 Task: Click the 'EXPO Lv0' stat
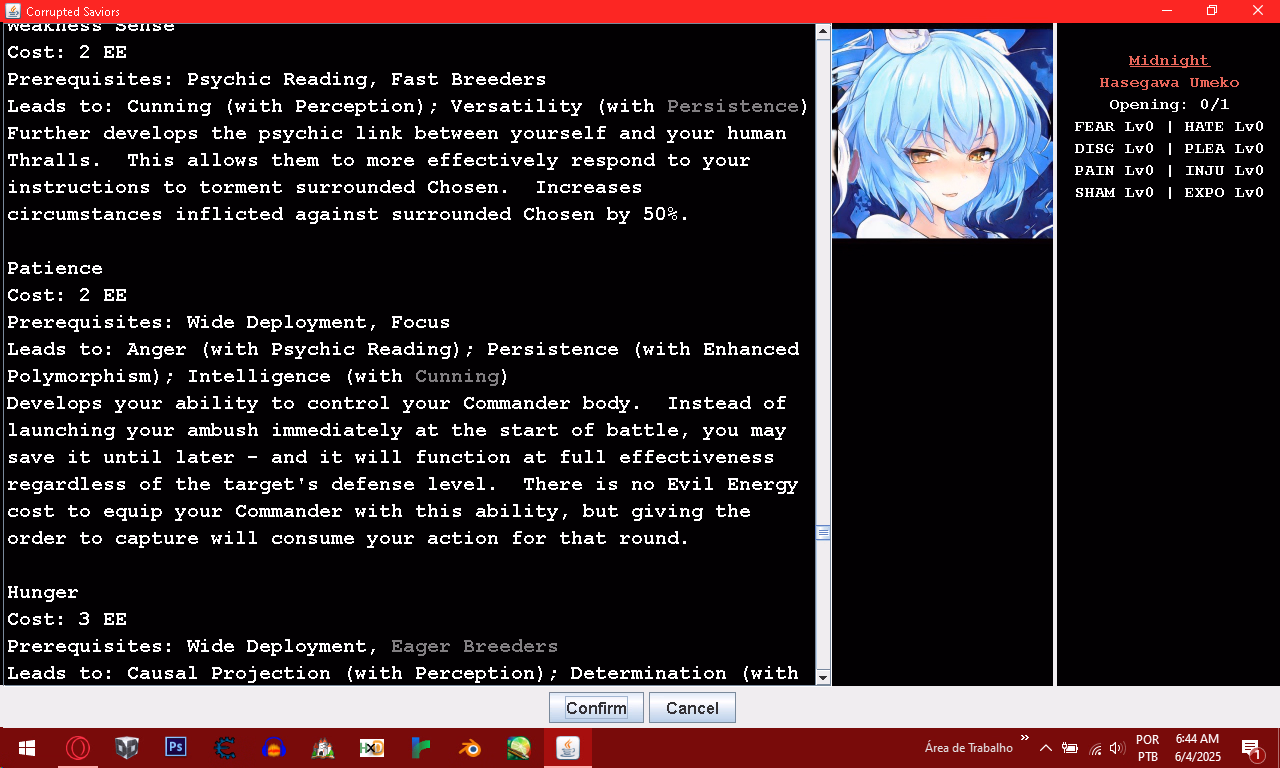tap(1224, 192)
